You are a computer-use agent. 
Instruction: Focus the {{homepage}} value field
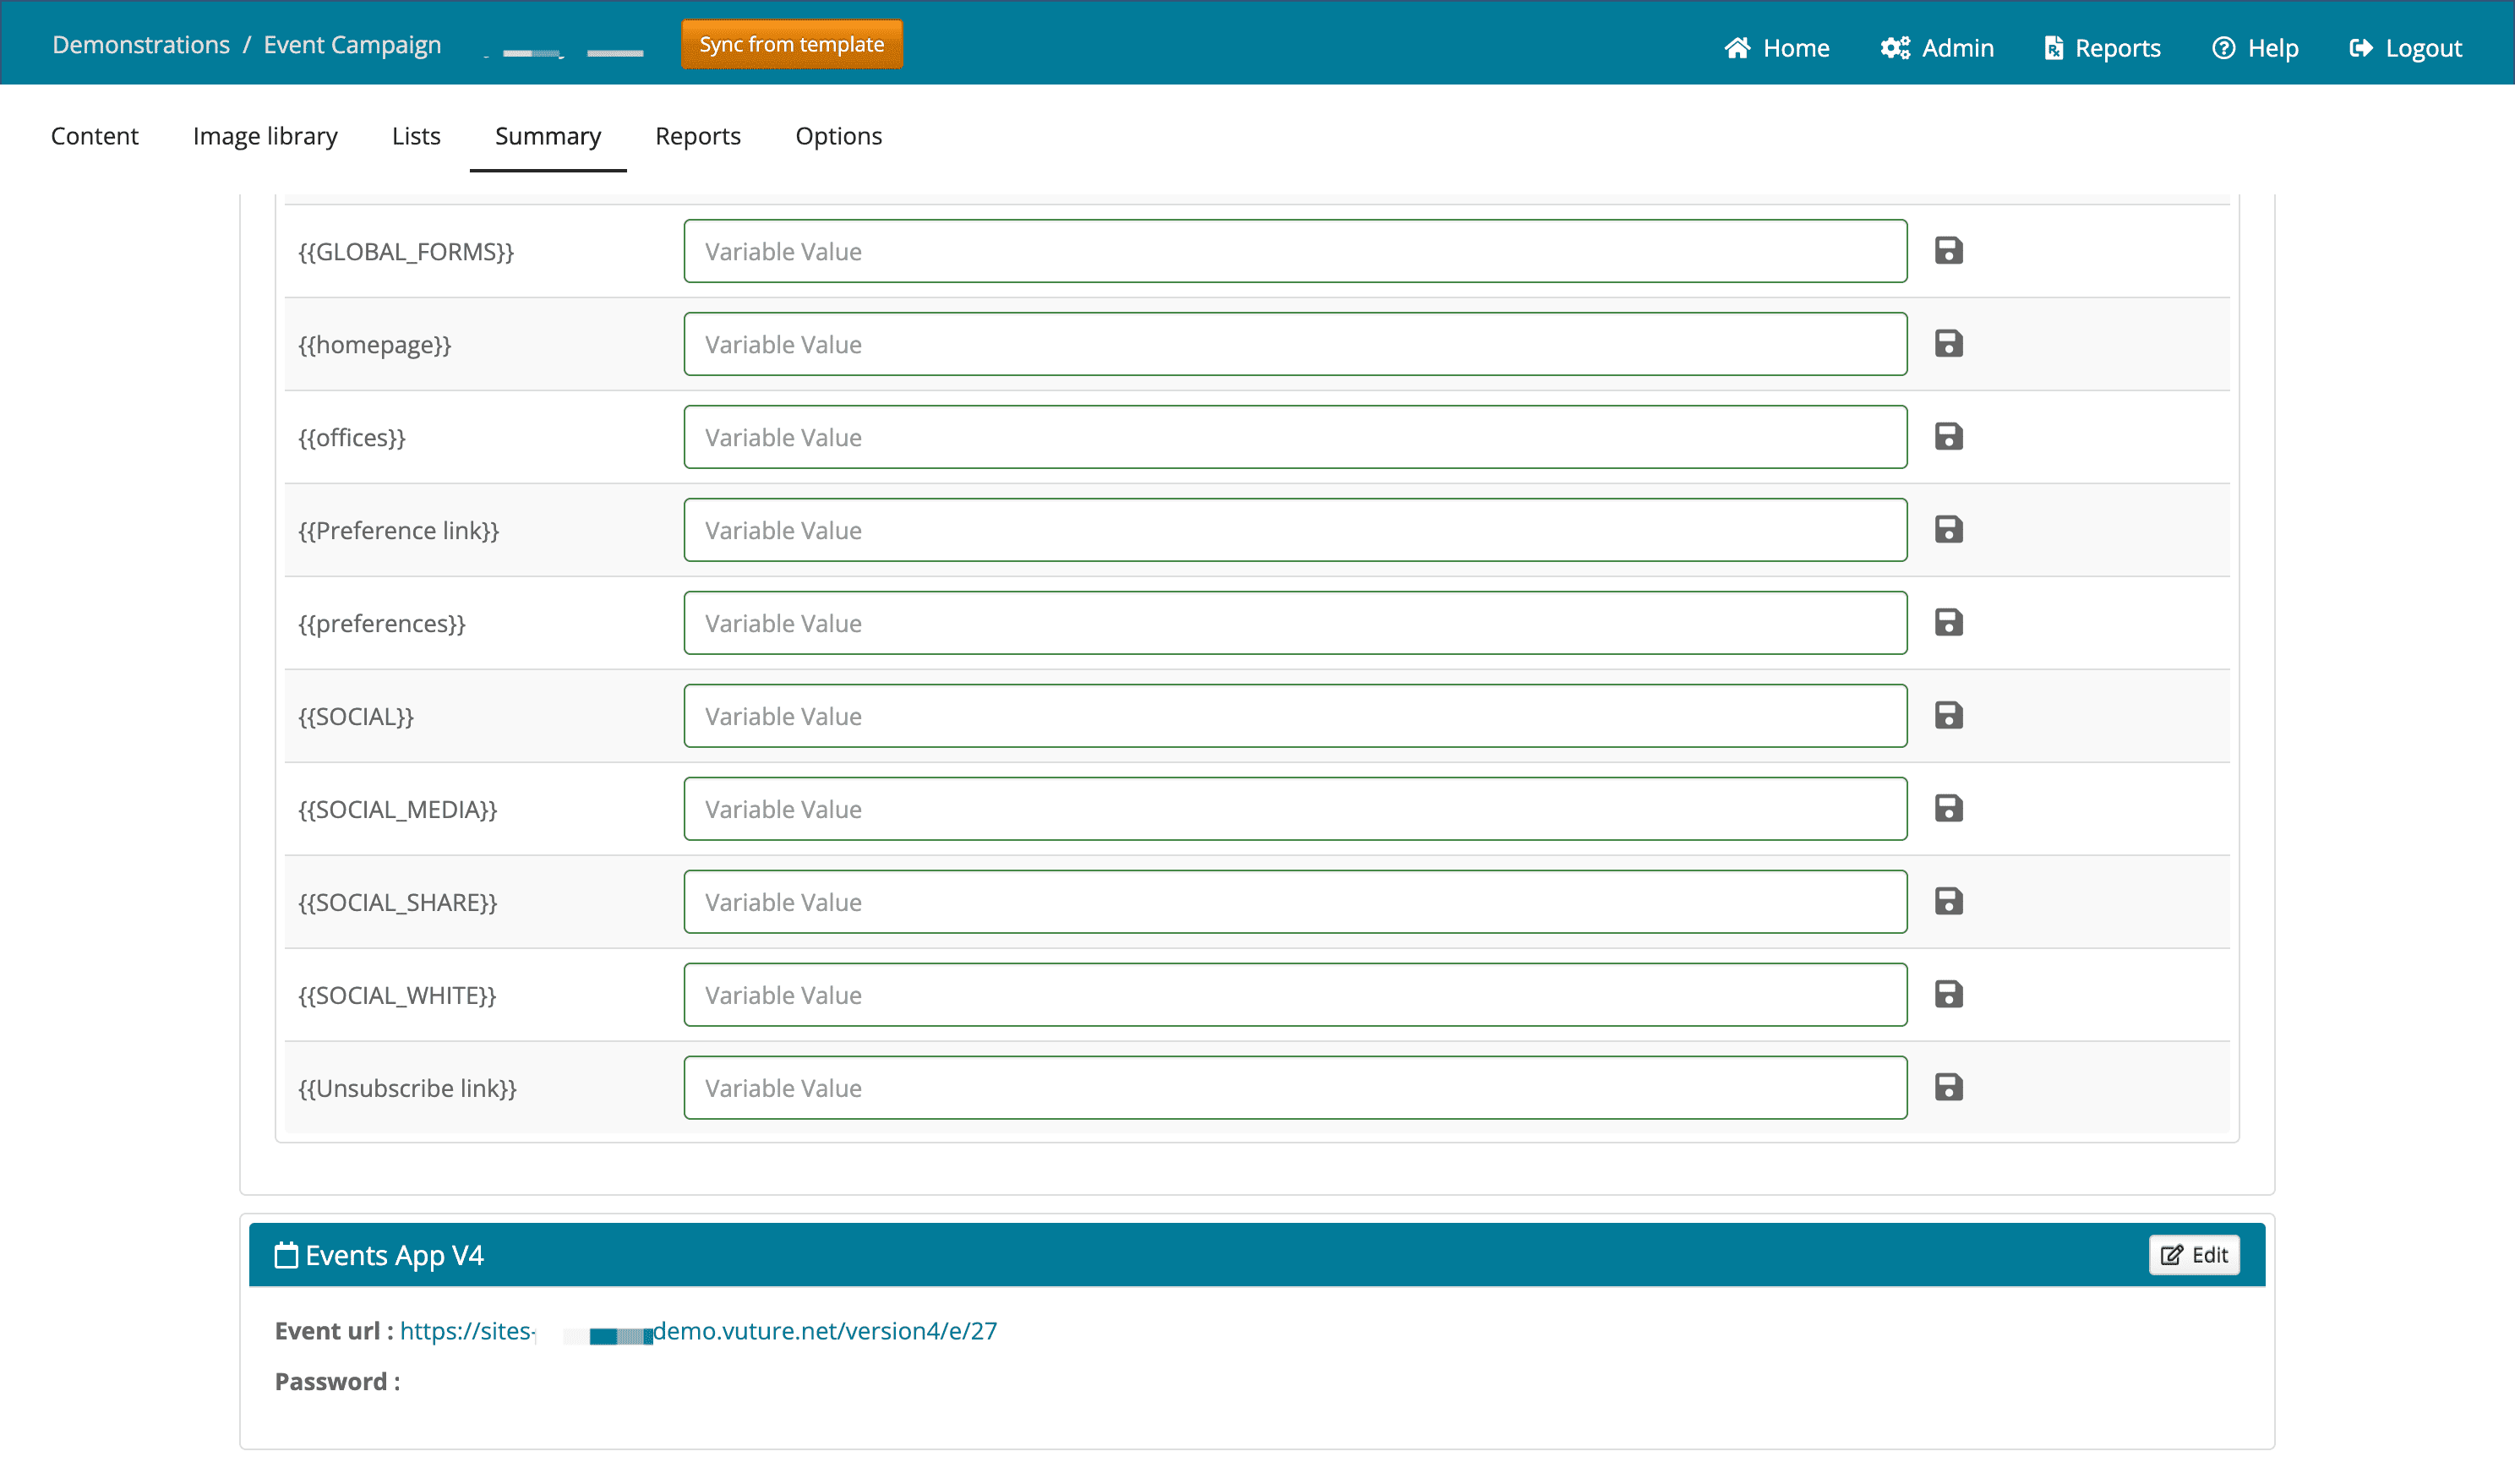point(1295,344)
